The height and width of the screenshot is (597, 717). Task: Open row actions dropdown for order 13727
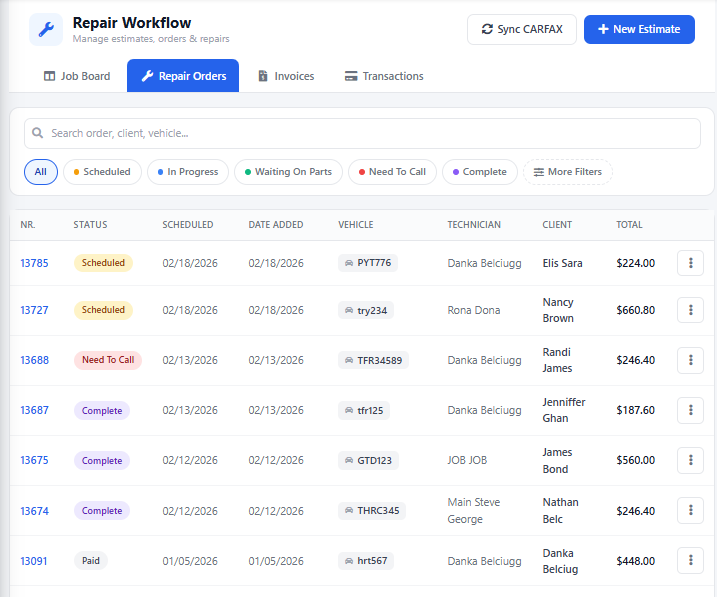tap(690, 310)
